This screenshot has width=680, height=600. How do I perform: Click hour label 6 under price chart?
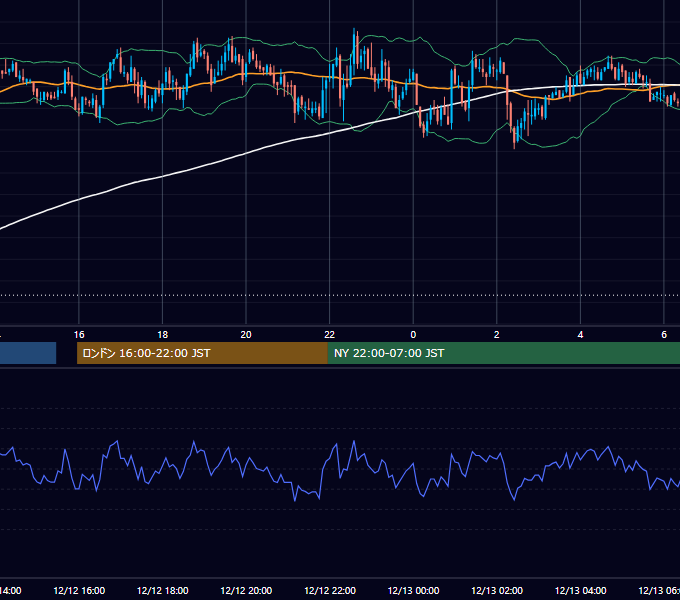point(664,335)
